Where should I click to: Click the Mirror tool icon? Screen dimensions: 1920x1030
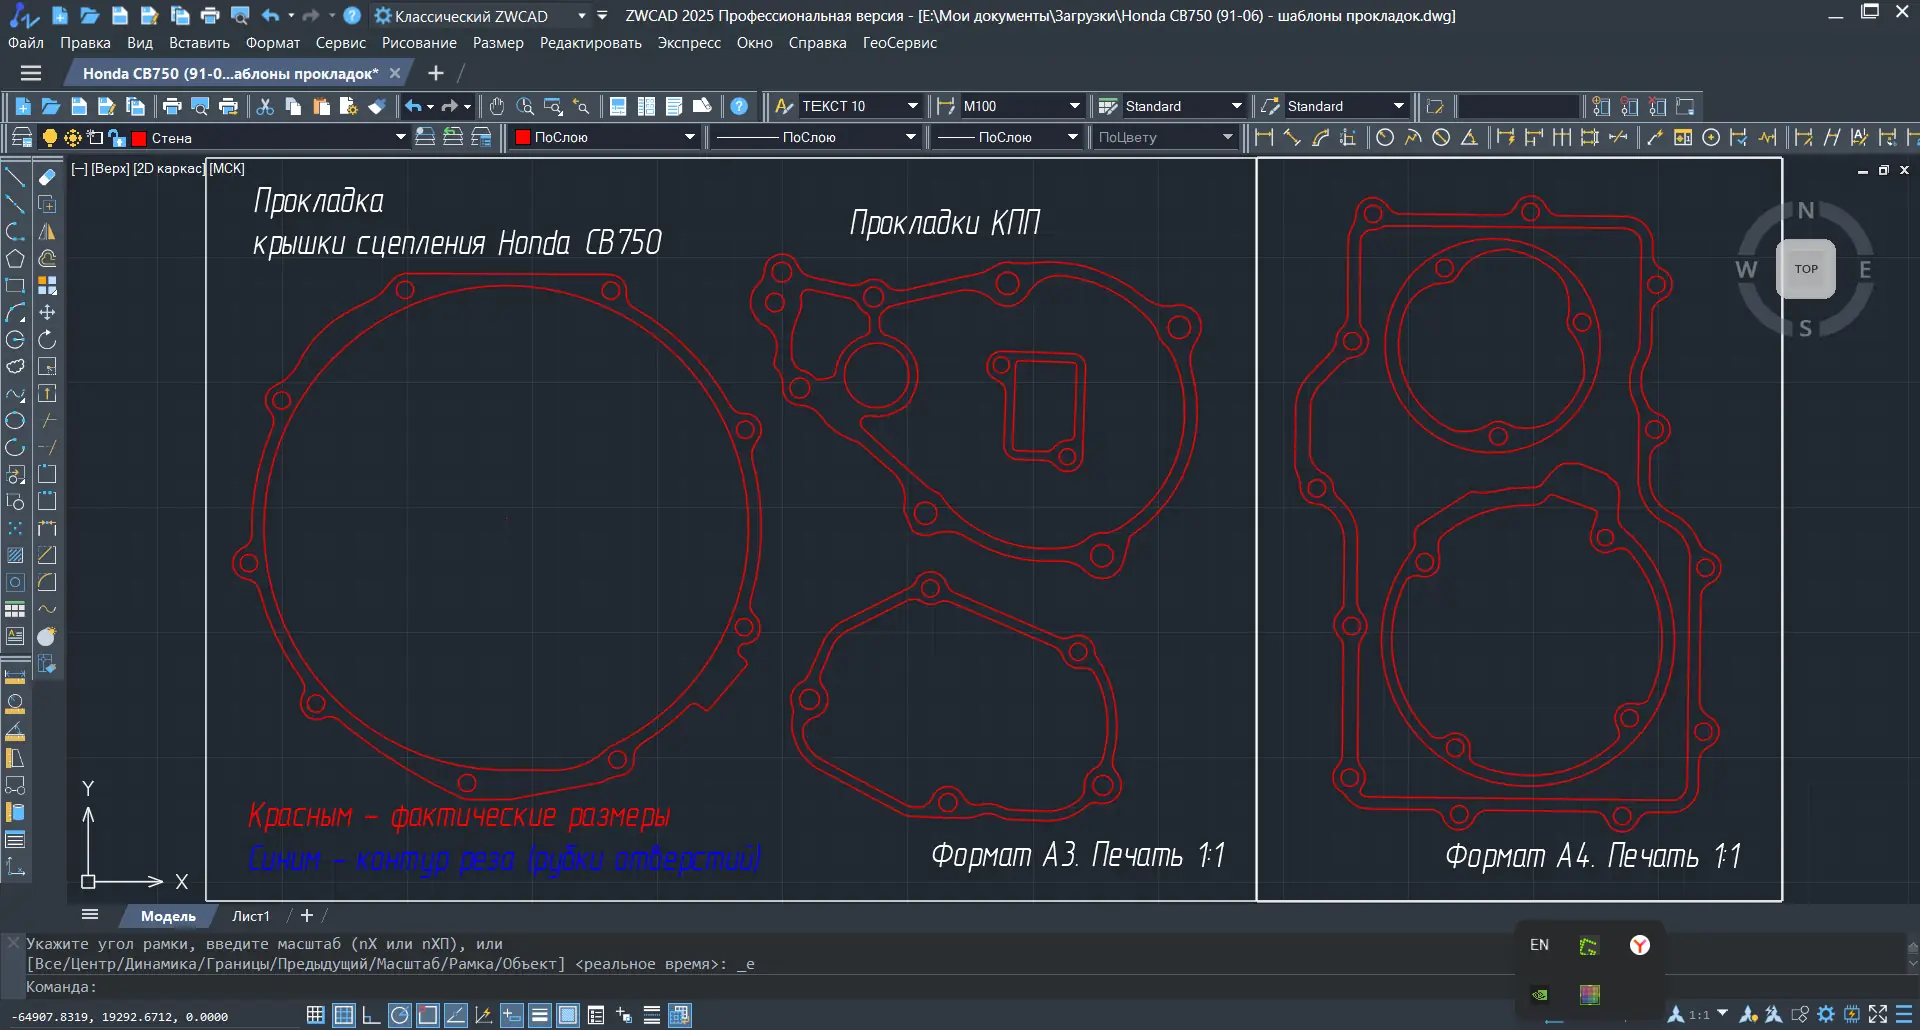pyautogui.click(x=47, y=232)
